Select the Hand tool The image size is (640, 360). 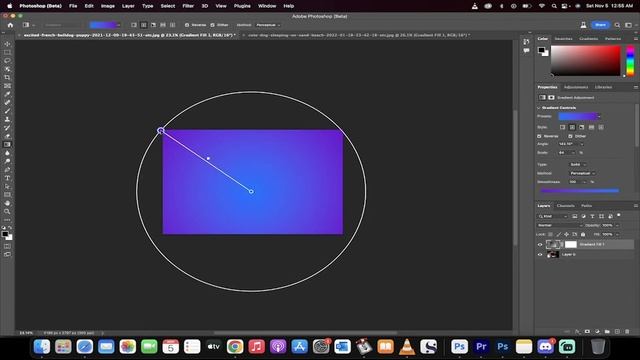point(7,203)
